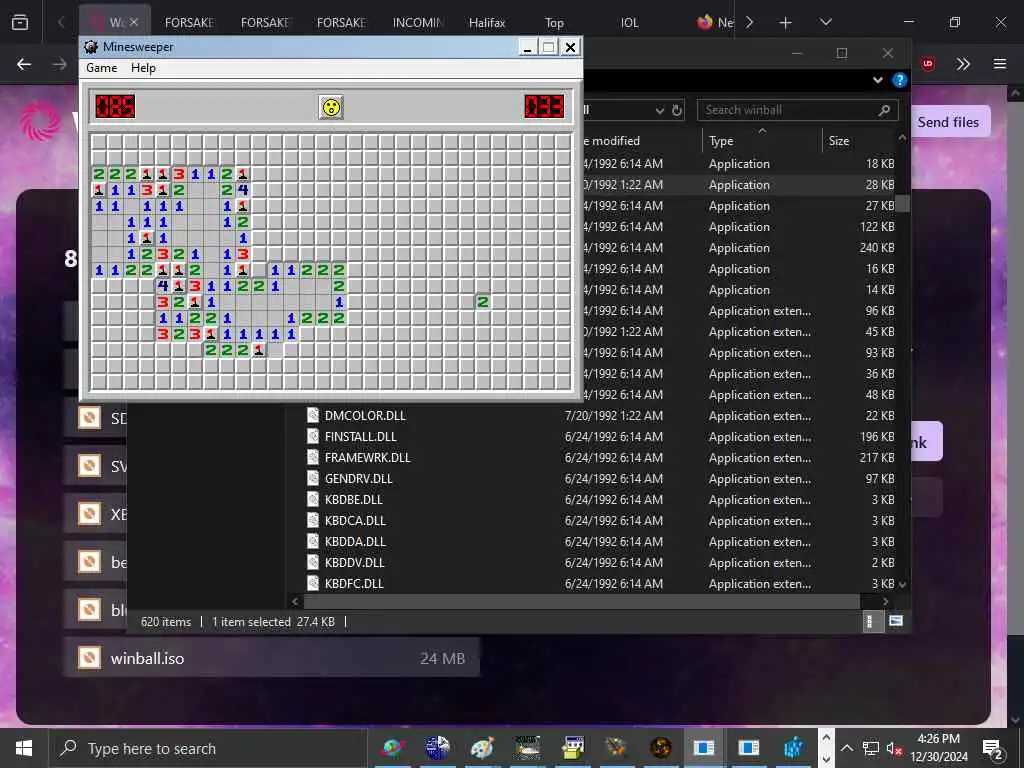Click the file icon next to FRAMEWRK.DLL

pyautogui.click(x=313, y=457)
